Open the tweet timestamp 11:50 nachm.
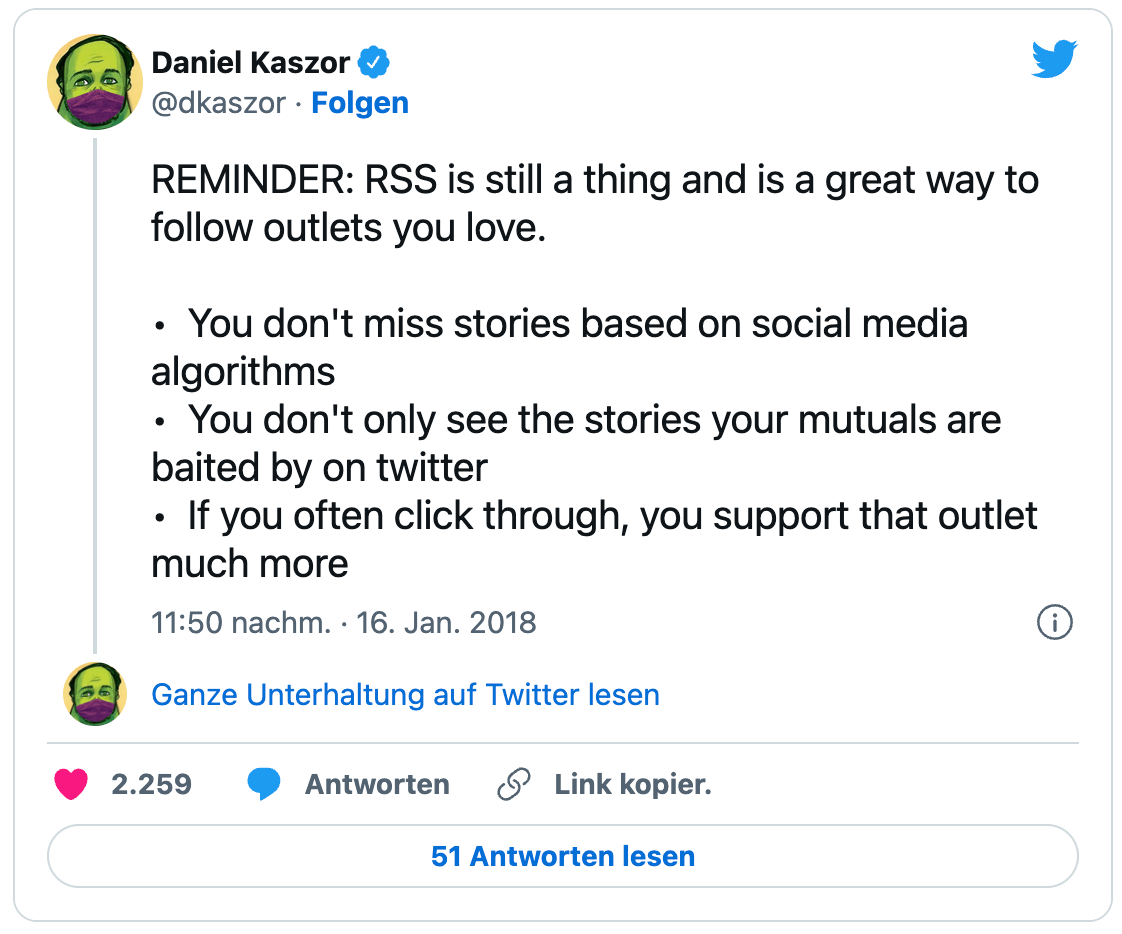Screen dimensions: 1122x934 coord(241,622)
